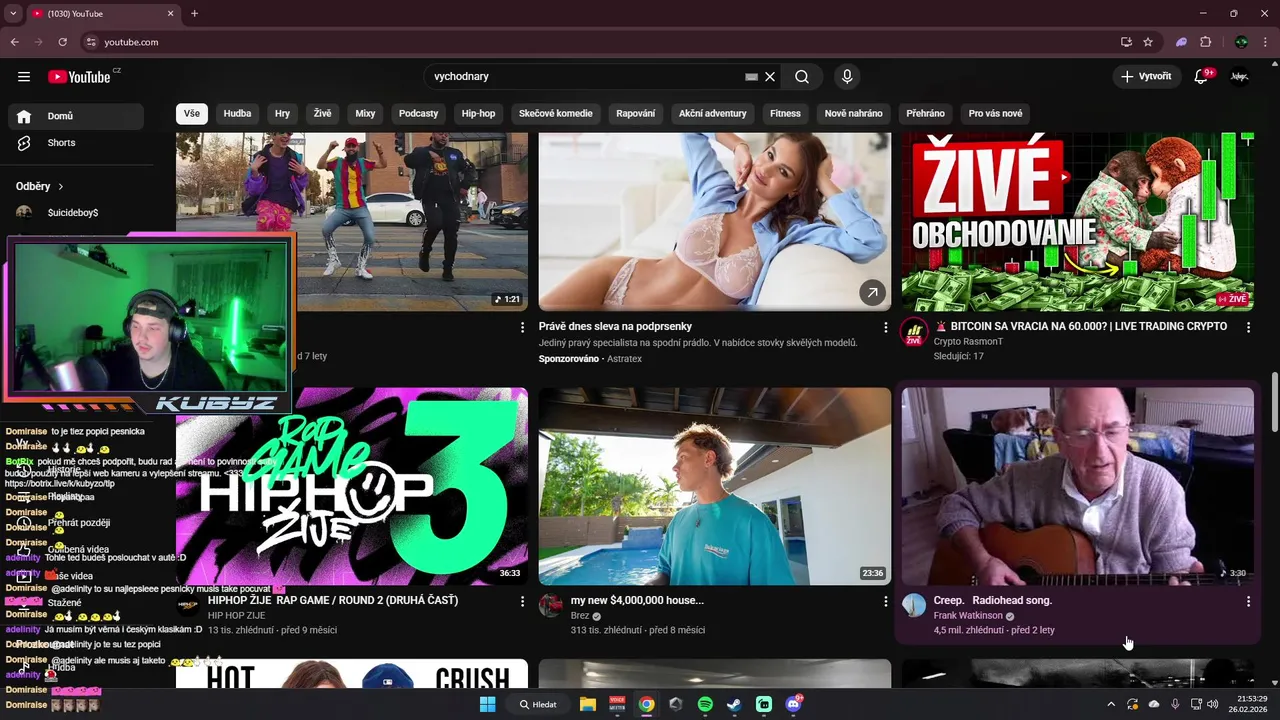Select the Fitness filter chip
1280x720 pixels.
pos(785,114)
